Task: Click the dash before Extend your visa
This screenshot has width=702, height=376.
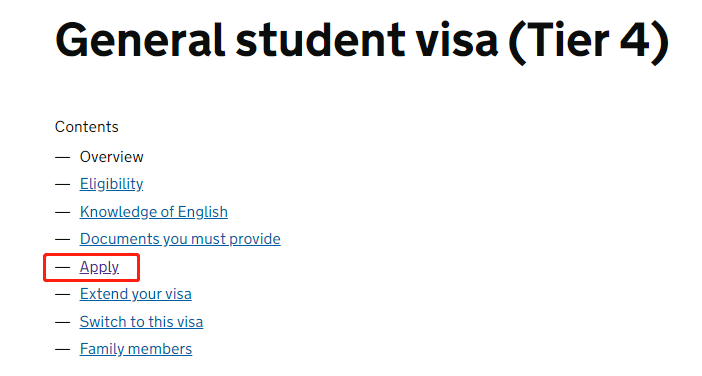Action: click(x=63, y=295)
